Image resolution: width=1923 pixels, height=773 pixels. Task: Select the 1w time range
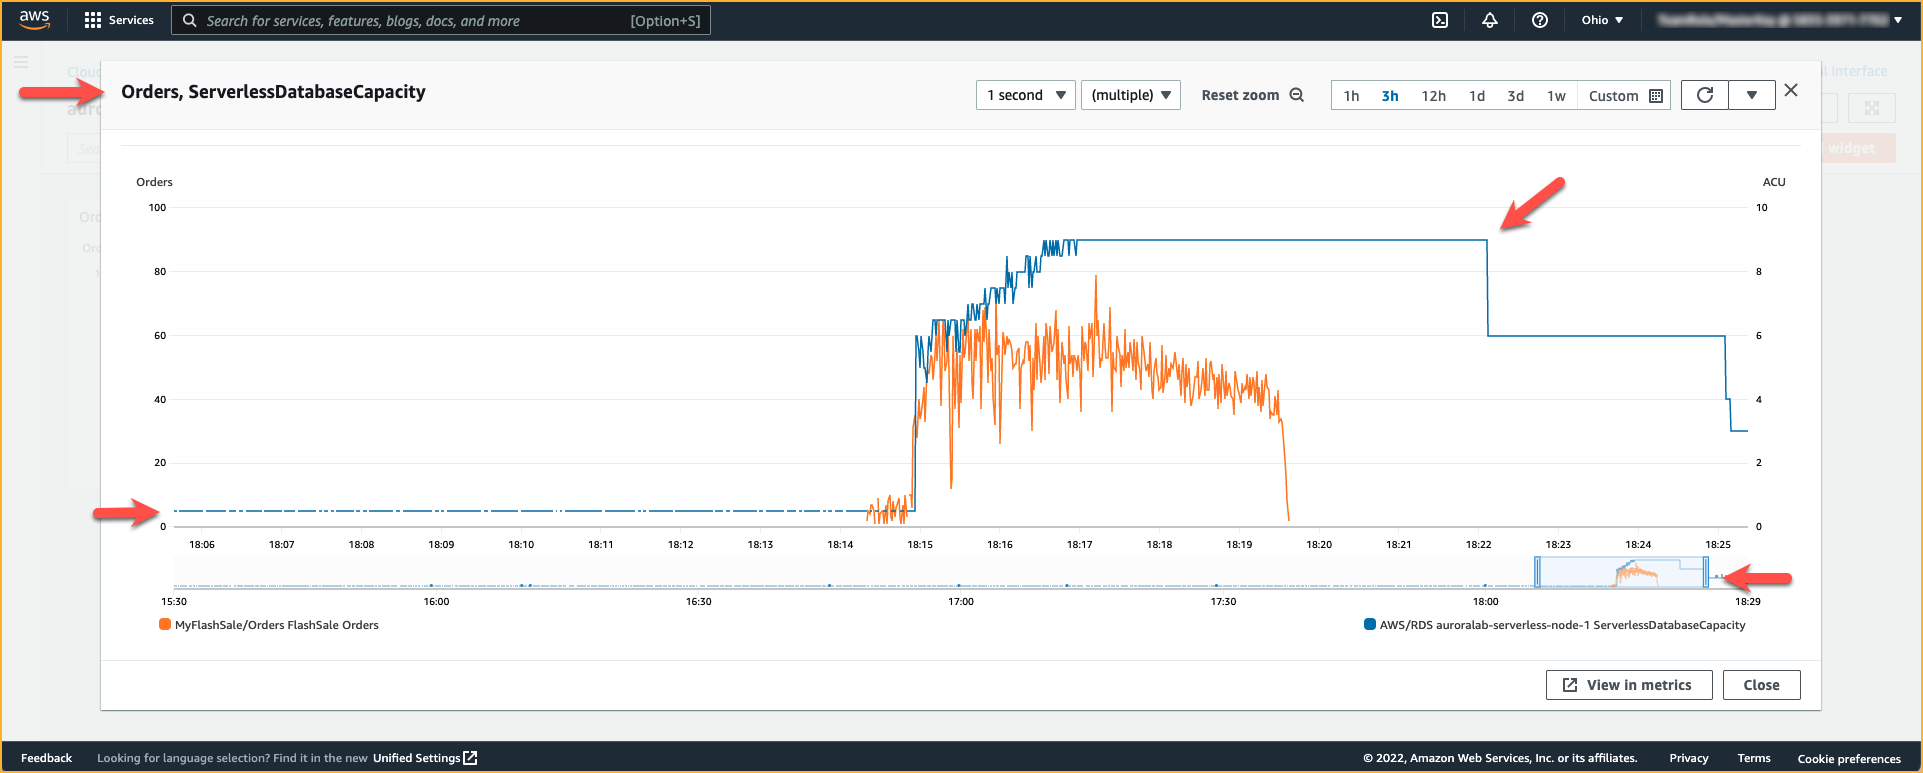coord(1556,96)
